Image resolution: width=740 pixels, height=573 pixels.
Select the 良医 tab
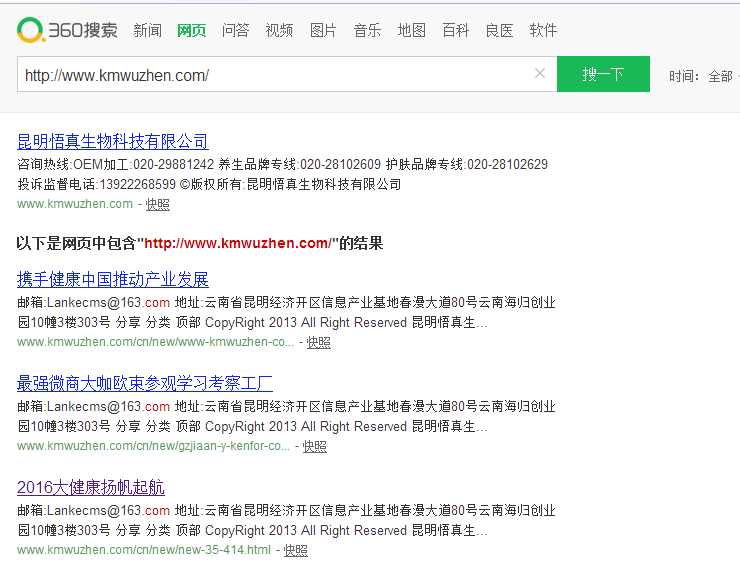pyautogui.click(x=499, y=31)
